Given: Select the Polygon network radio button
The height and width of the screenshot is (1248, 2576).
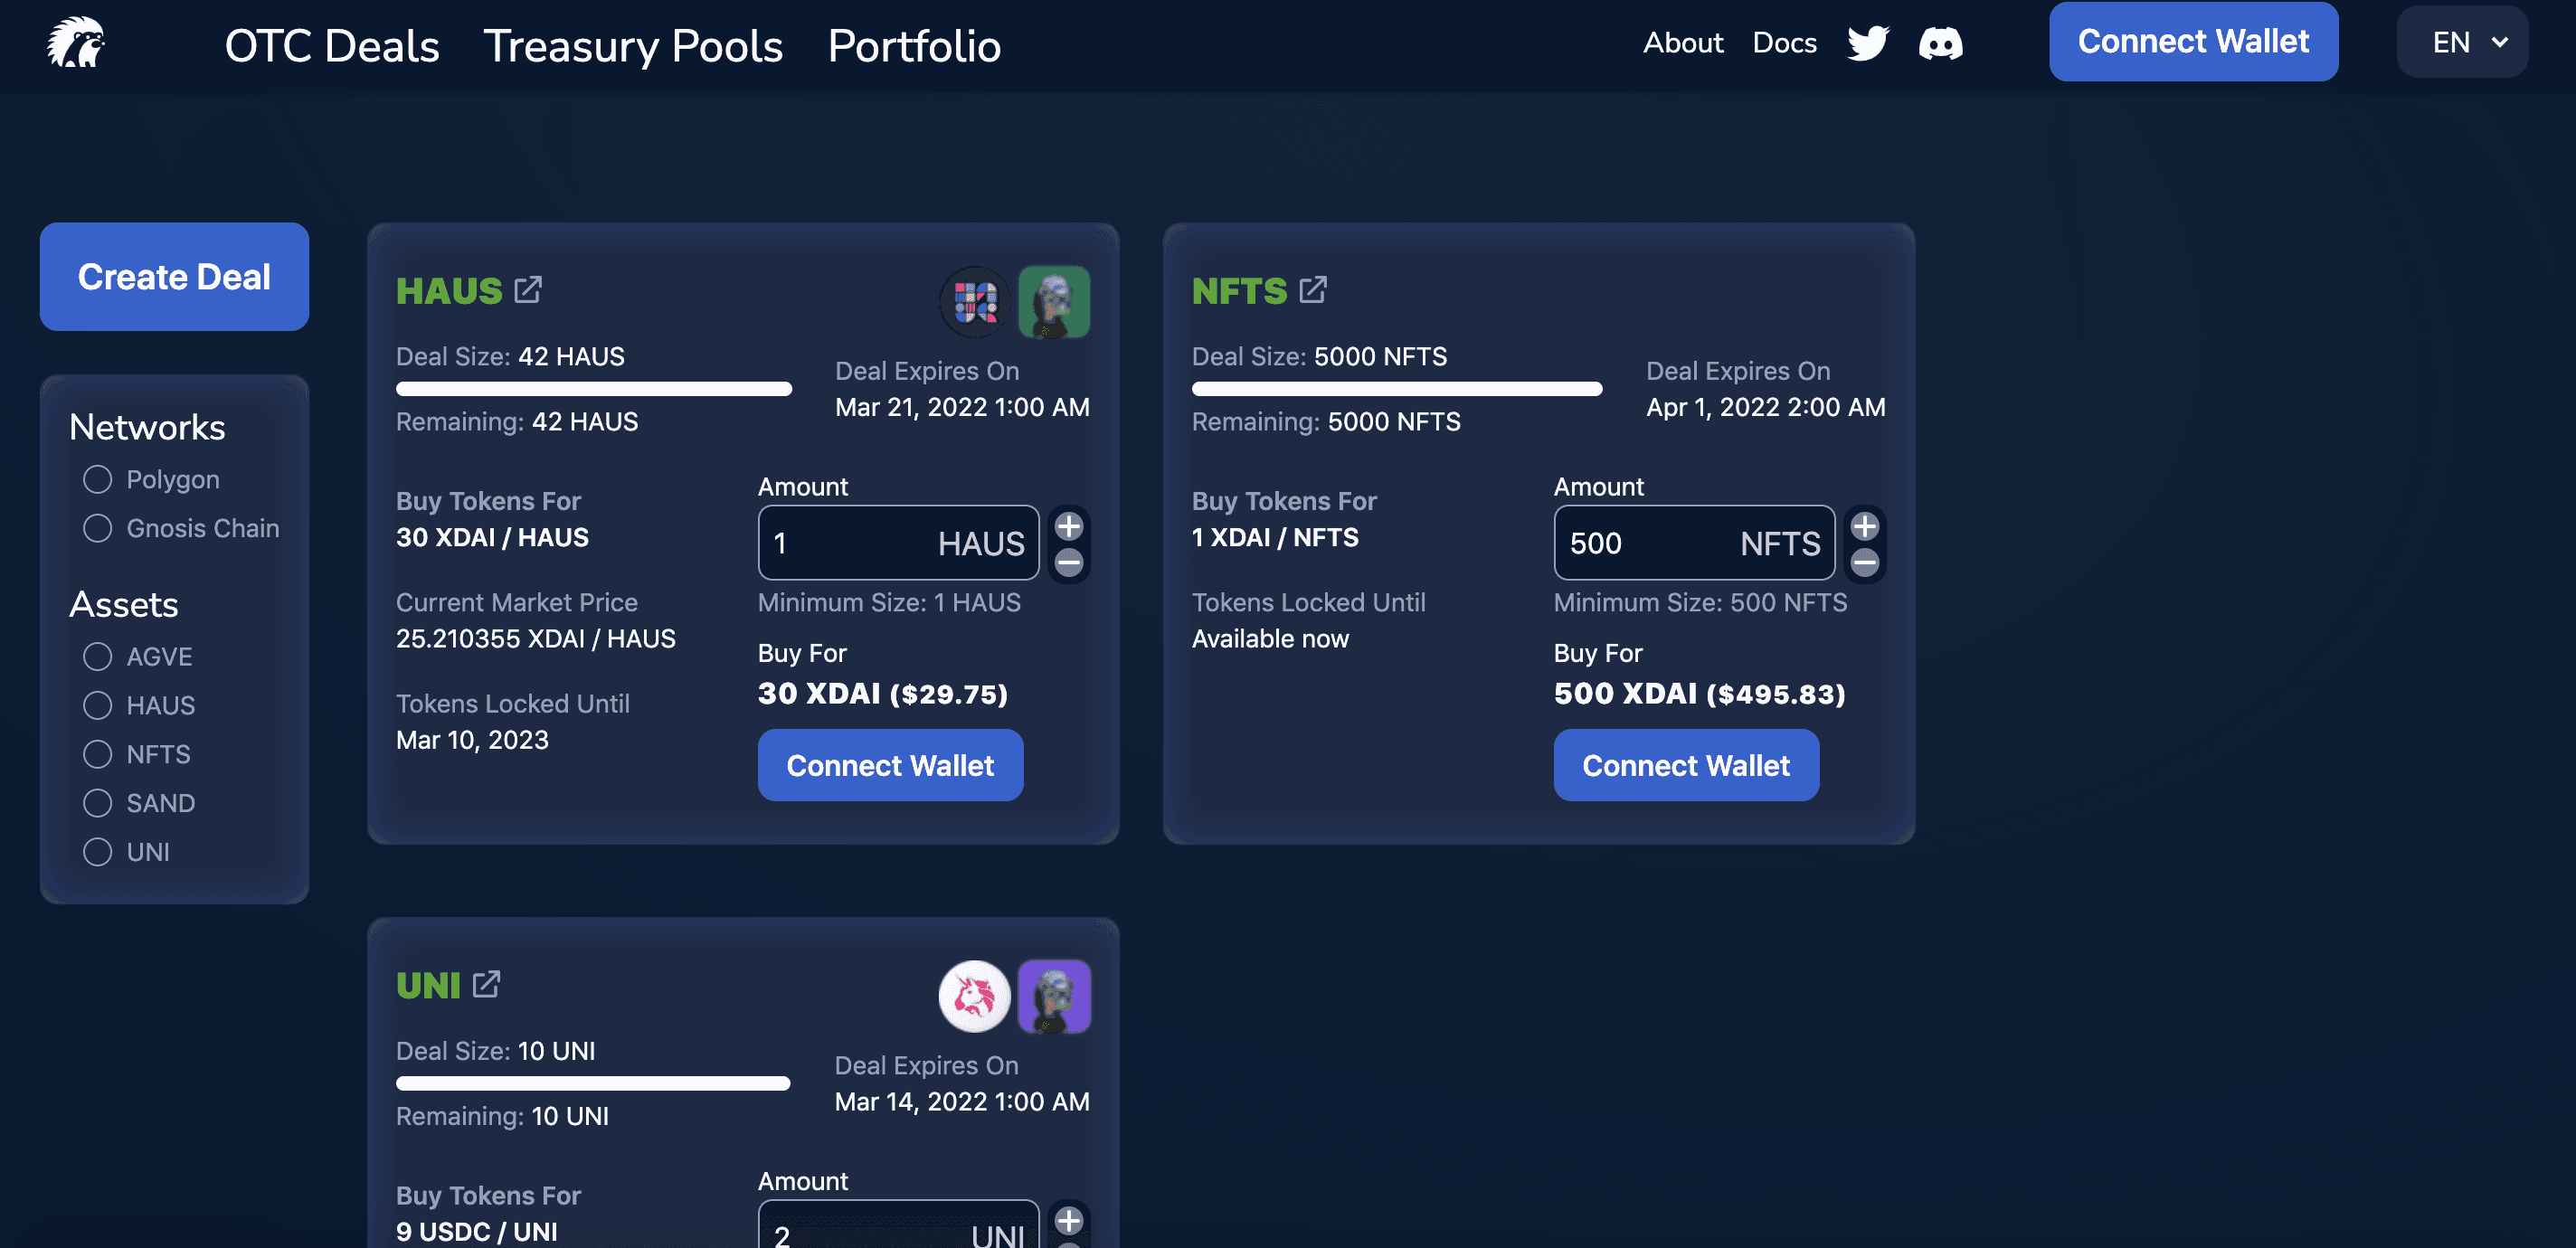Looking at the screenshot, I should [x=97, y=479].
